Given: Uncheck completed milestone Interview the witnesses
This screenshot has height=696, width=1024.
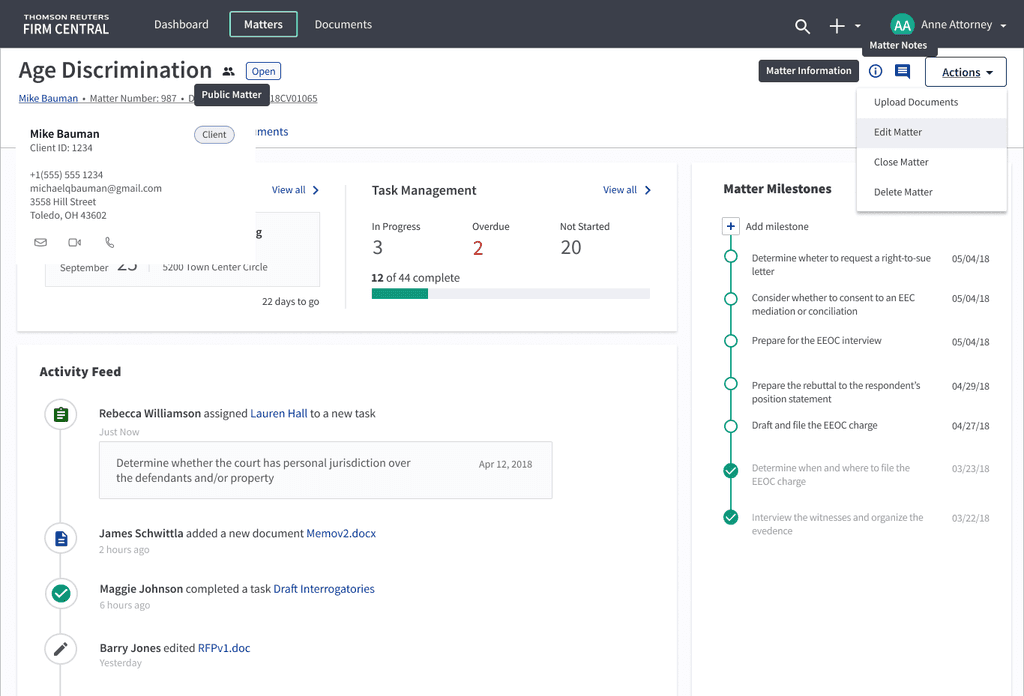Looking at the screenshot, I should pyautogui.click(x=731, y=517).
